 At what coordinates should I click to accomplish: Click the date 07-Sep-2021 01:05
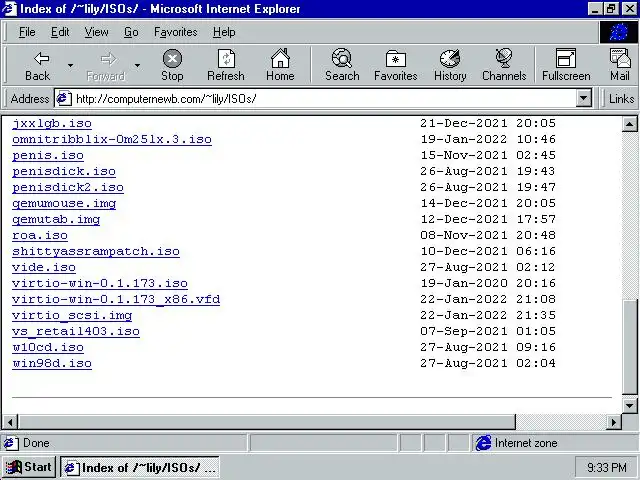(x=488, y=331)
